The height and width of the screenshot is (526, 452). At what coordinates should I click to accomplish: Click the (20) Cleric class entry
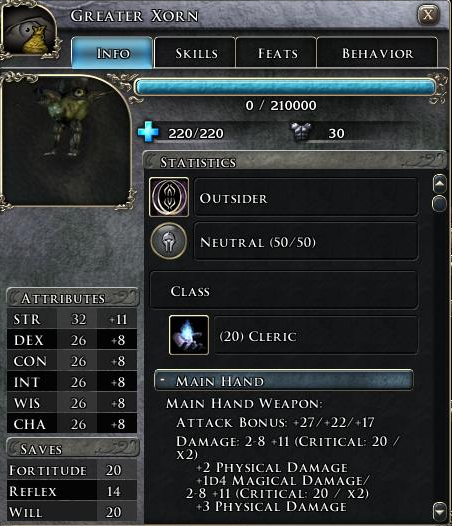tap(316, 335)
